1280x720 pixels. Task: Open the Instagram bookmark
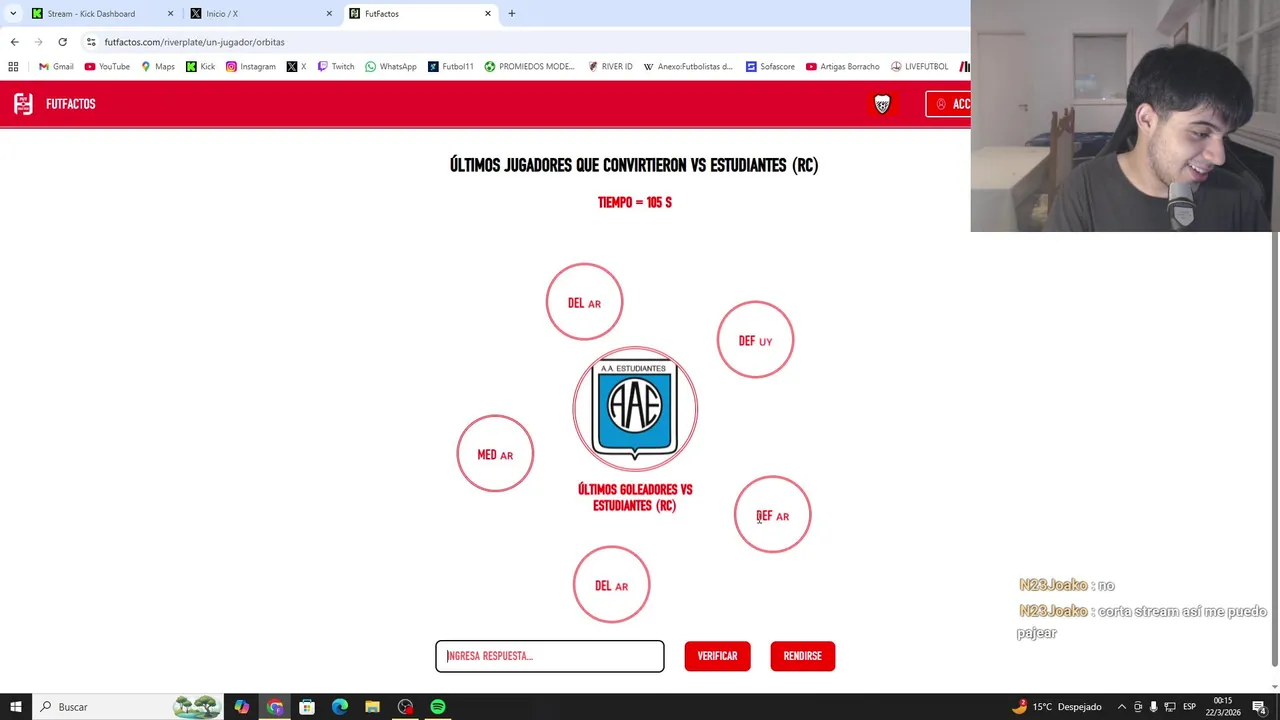(250, 67)
